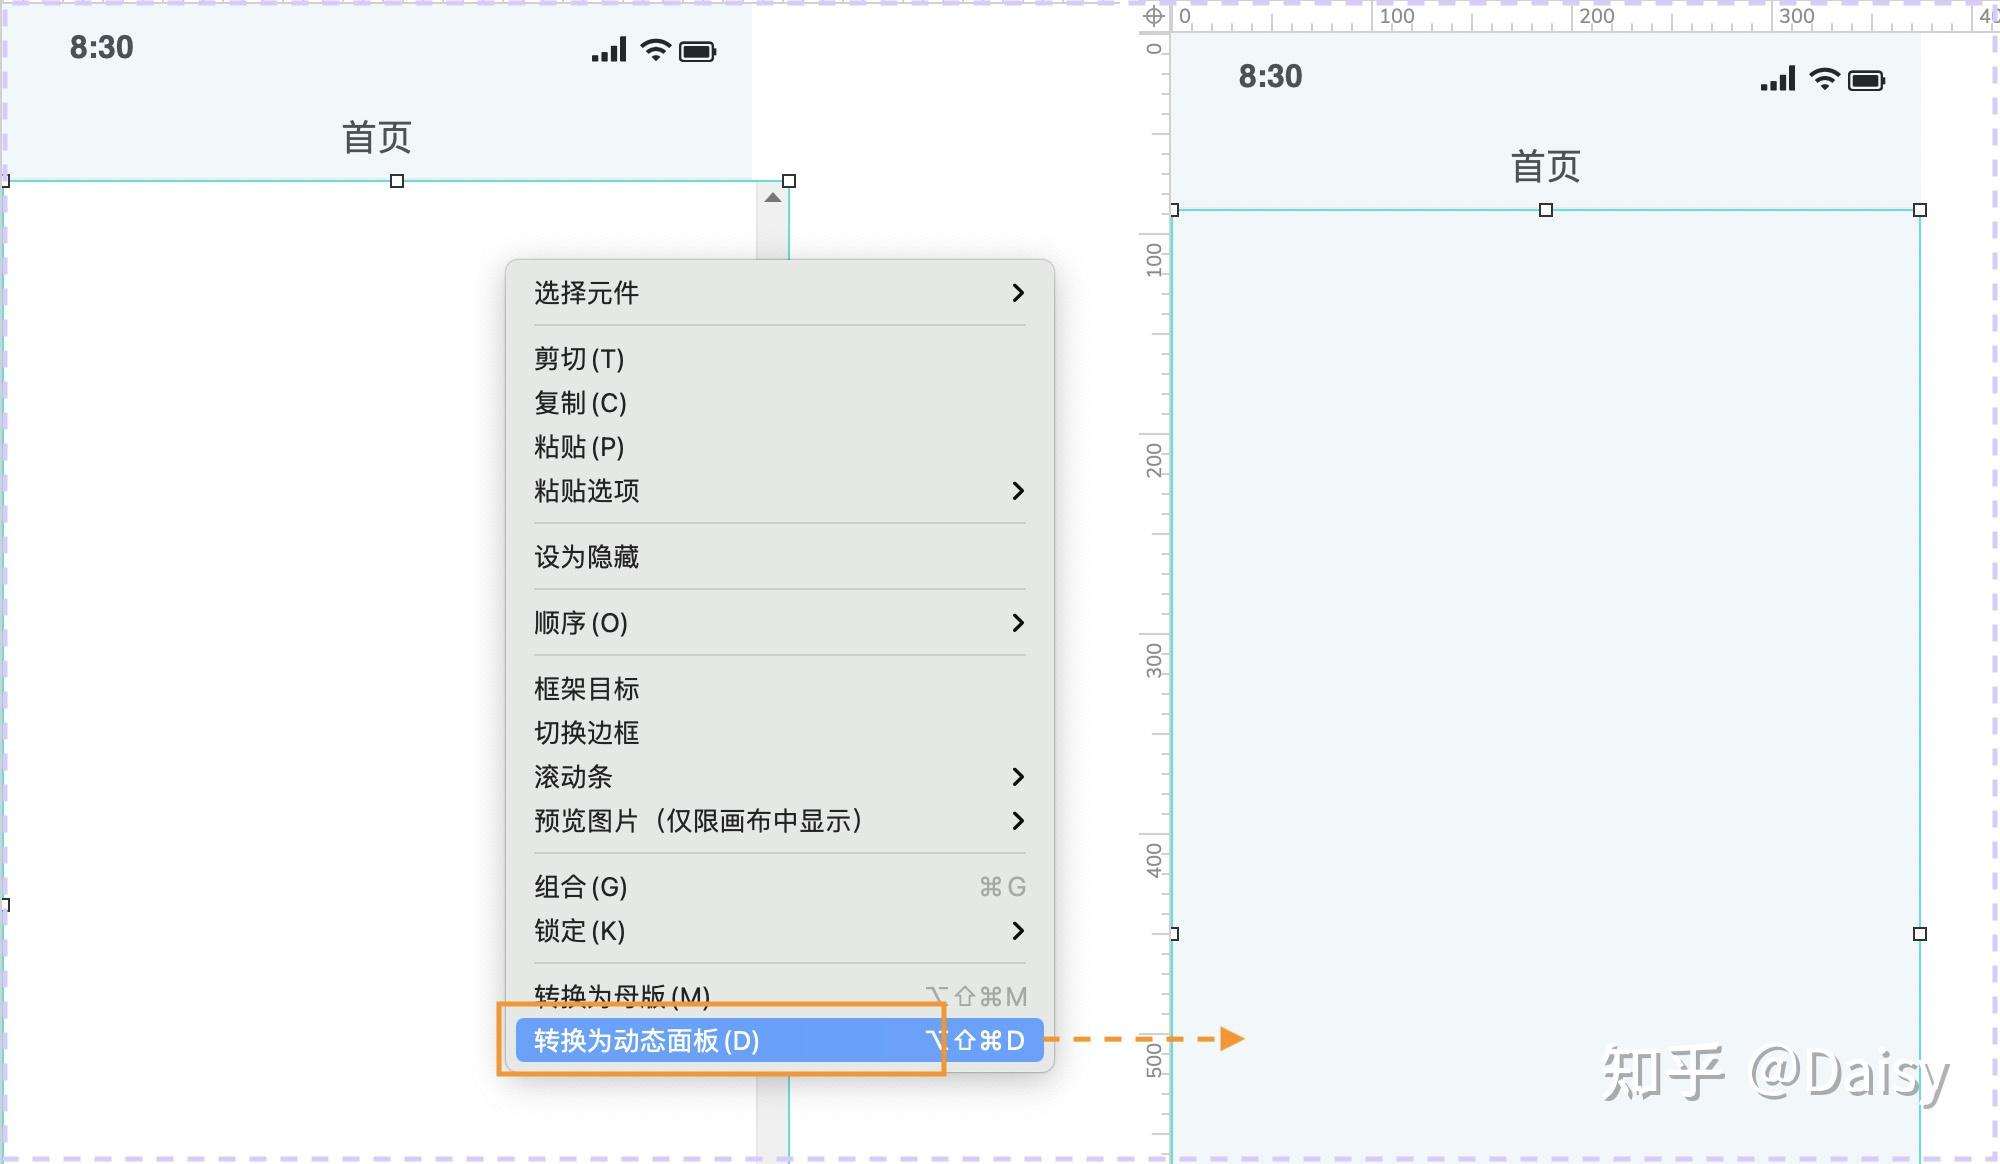Open the 锁定 (K) submenu

[x=779, y=931]
